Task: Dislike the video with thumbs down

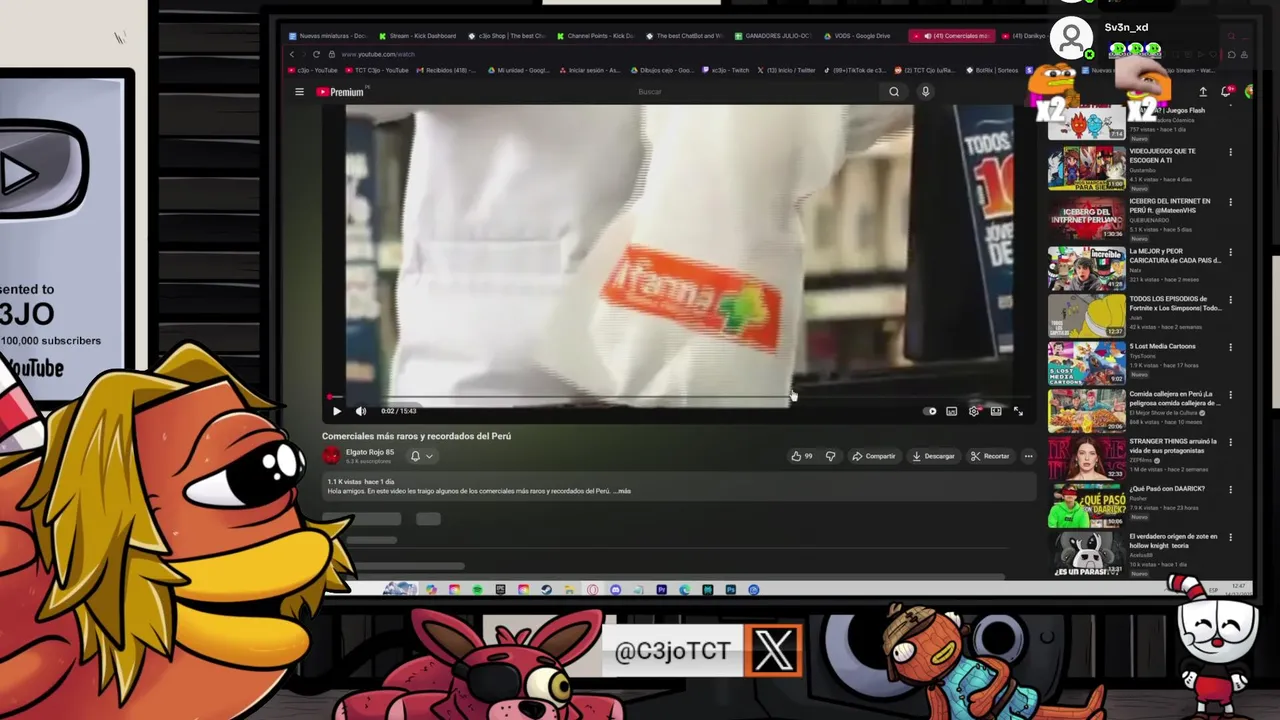Action: 830,456
